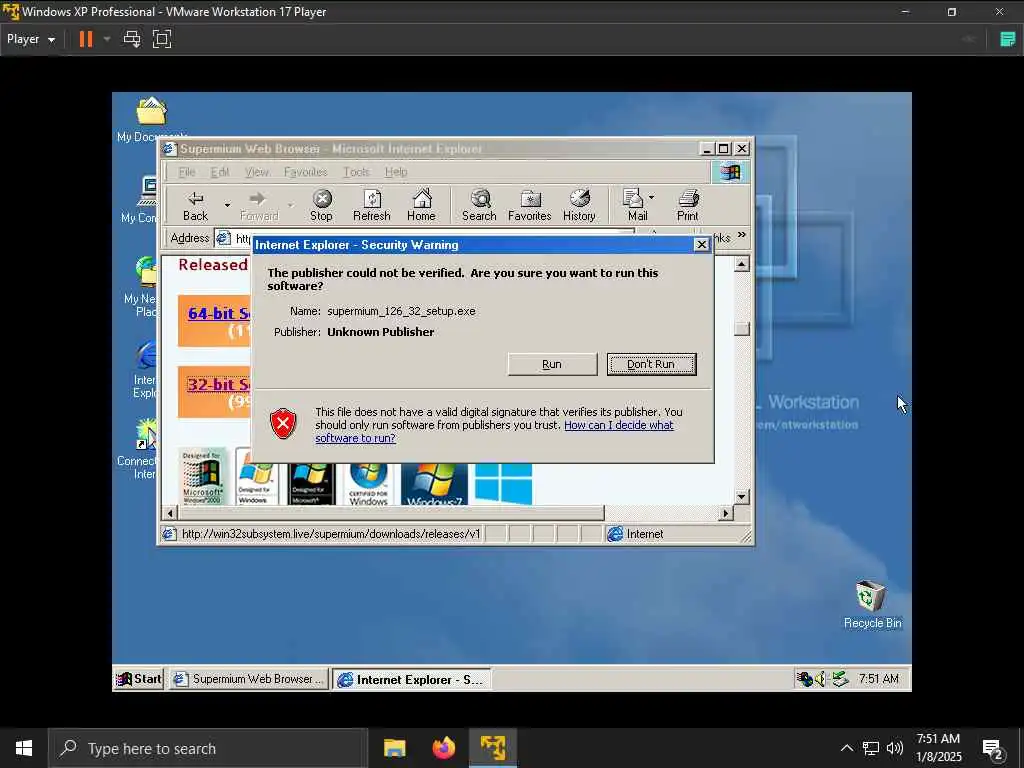Click the Print toolbar icon
1024x768 pixels.
point(688,205)
